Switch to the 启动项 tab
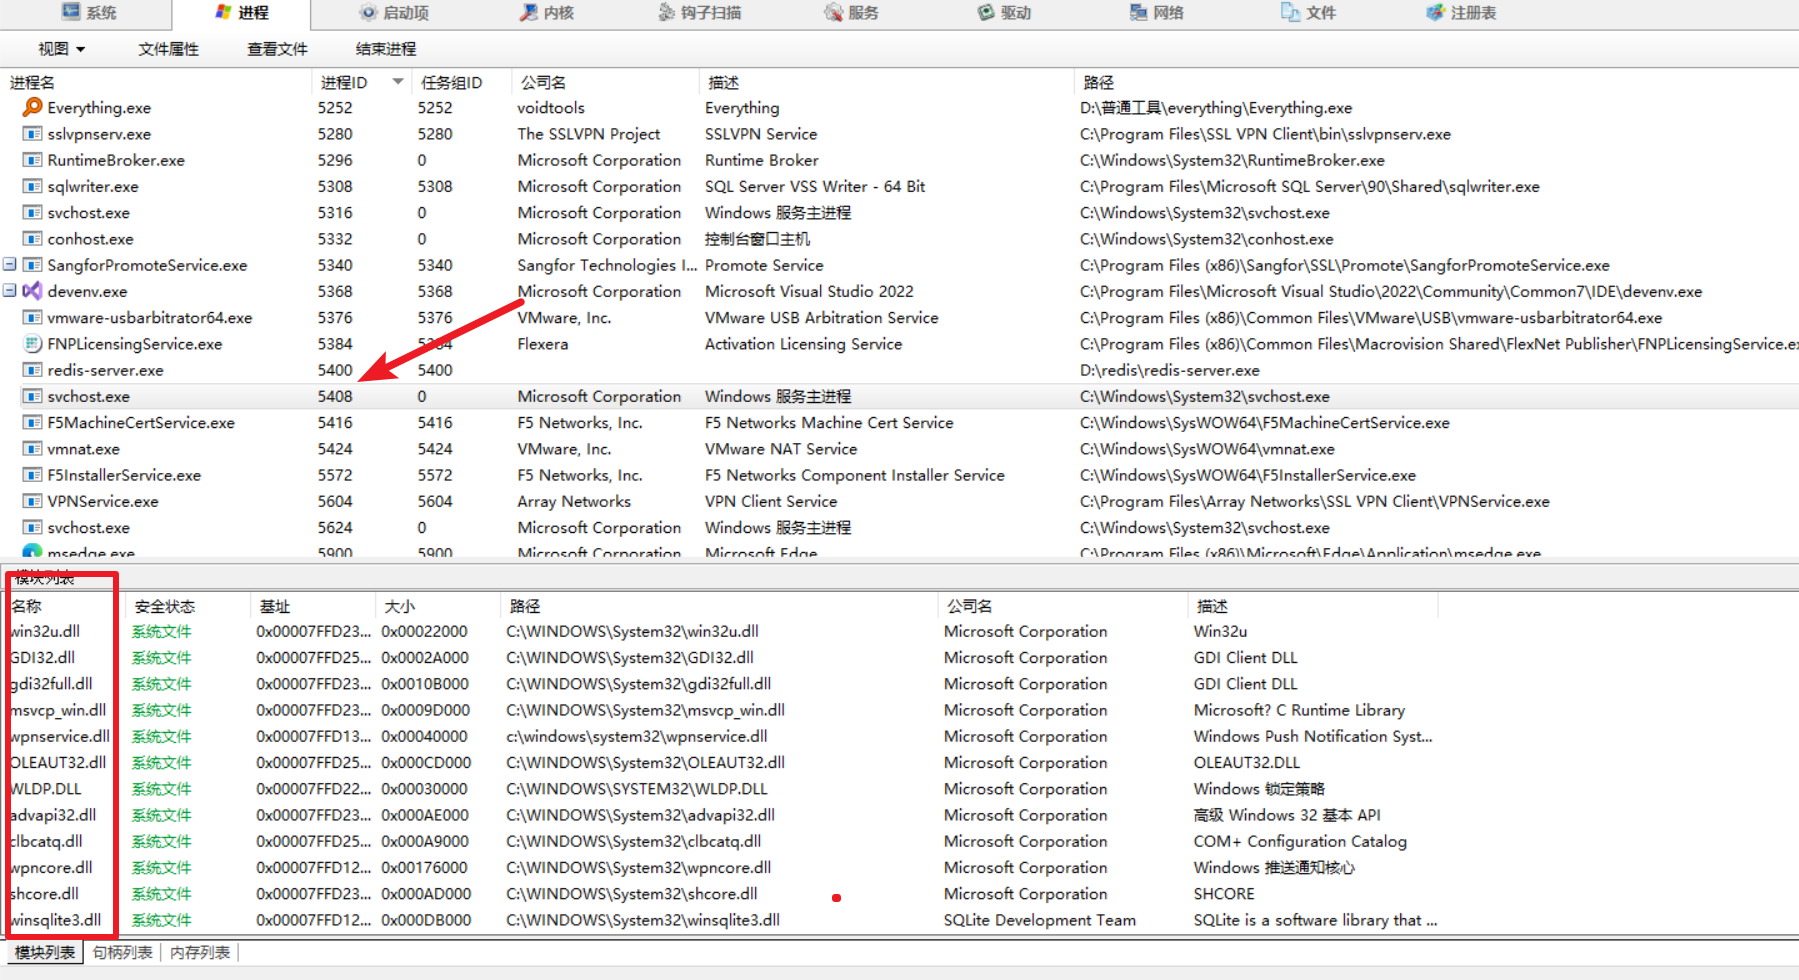 click(x=394, y=12)
